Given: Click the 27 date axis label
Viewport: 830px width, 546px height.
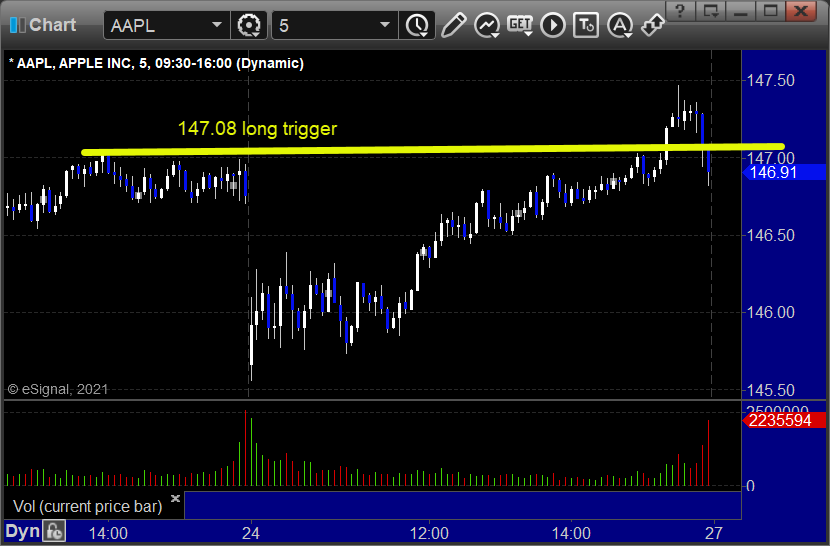Looking at the screenshot, I should (x=714, y=533).
